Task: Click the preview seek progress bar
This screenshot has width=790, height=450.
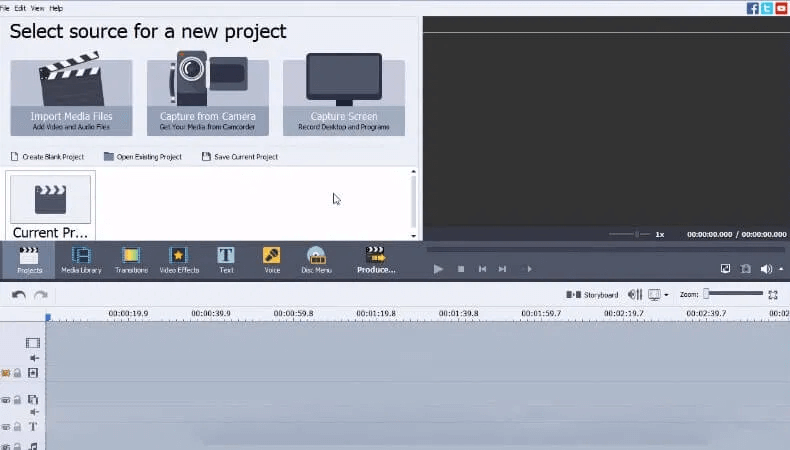Action: click(x=606, y=249)
